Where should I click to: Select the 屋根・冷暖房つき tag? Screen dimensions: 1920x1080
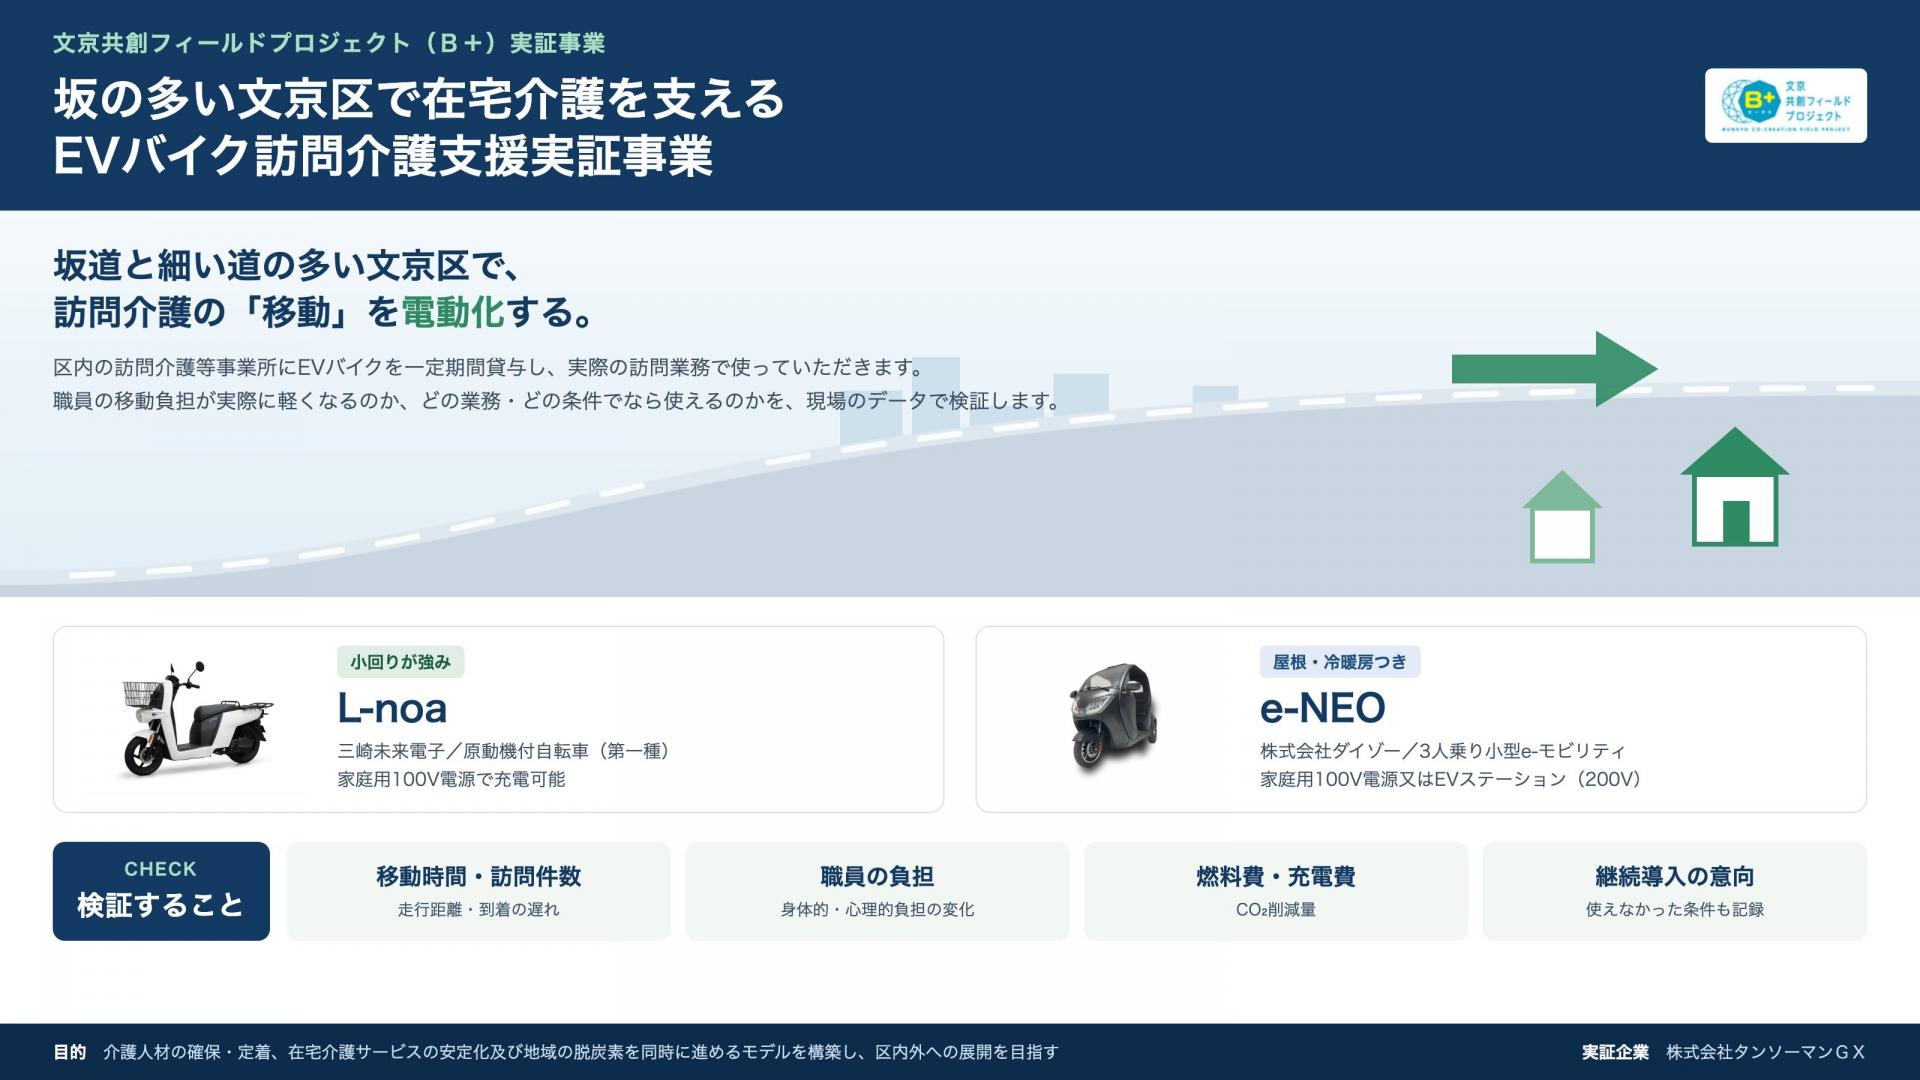coord(1339,662)
